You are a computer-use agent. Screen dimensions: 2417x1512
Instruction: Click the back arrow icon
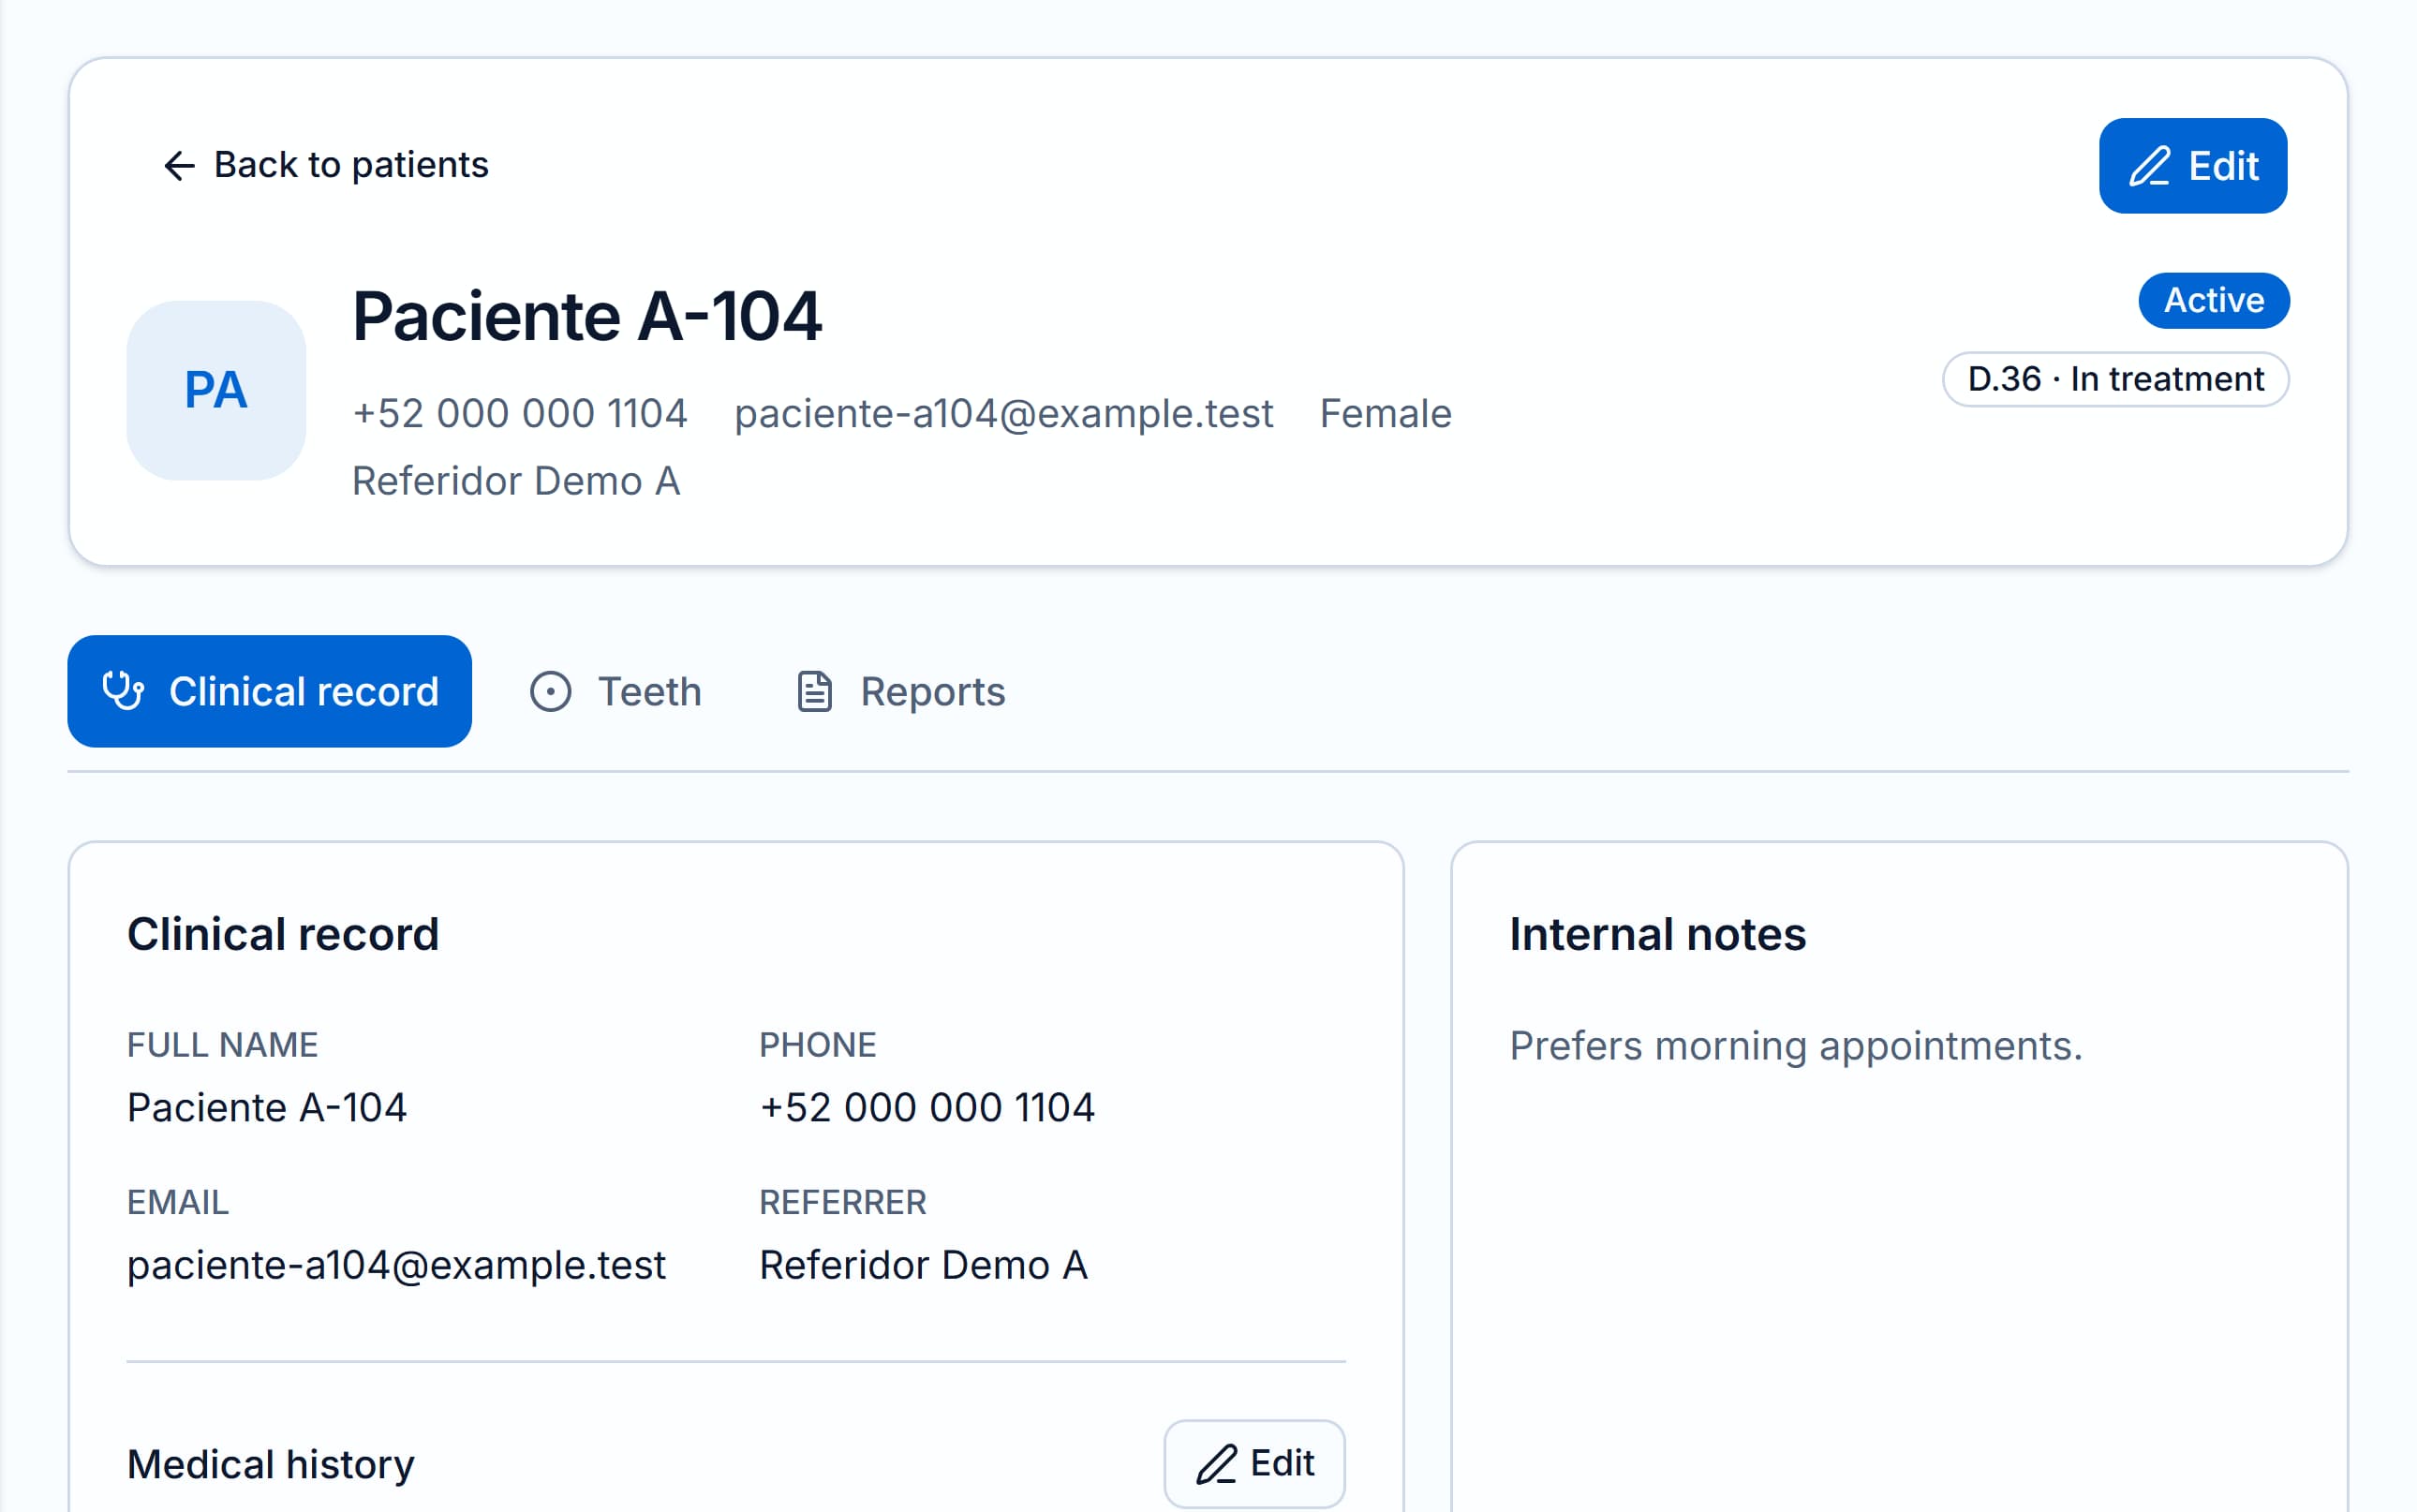click(179, 166)
